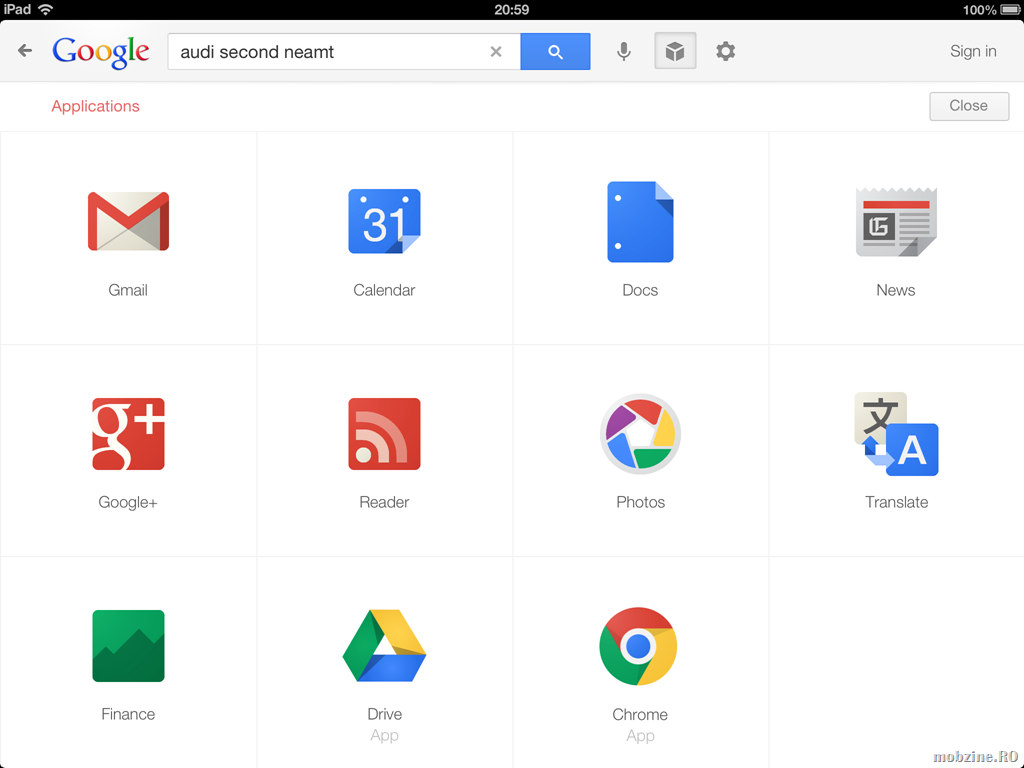Open the Translate icon
Screen dimensions: 1024x768
(896, 434)
